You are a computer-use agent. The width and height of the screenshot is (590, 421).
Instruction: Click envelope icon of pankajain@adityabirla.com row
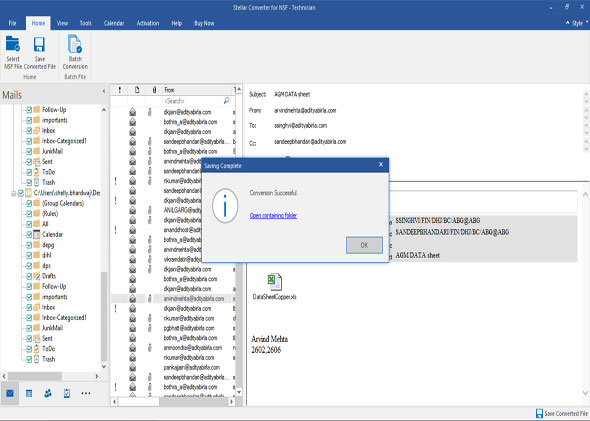tap(132, 367)
